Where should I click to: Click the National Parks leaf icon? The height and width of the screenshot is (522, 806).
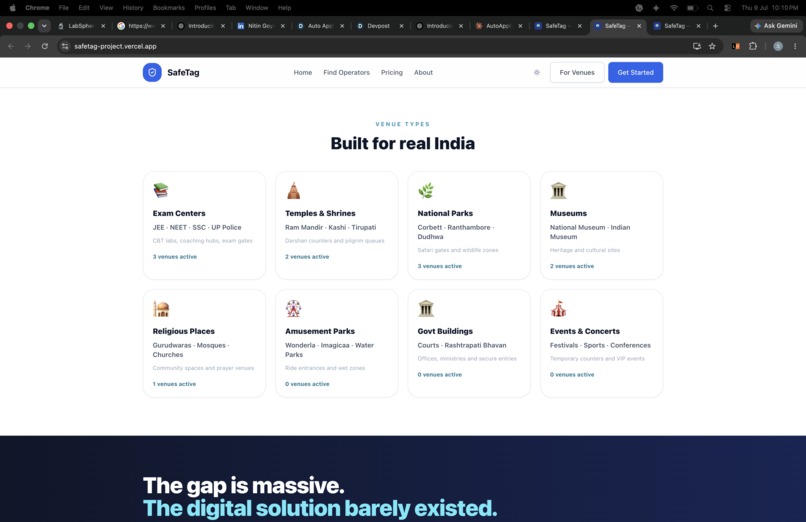tap(426, 190)
